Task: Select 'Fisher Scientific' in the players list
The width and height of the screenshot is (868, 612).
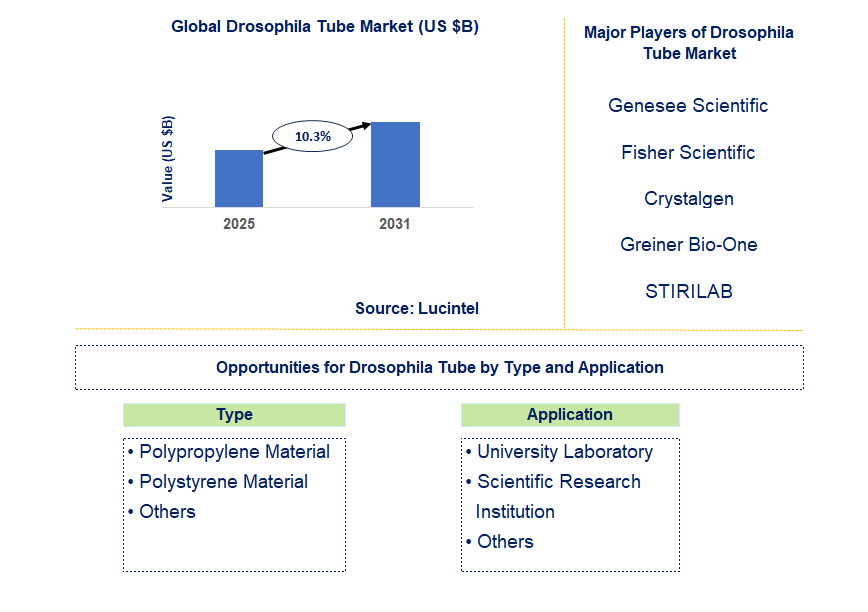Action: (688, 152)
